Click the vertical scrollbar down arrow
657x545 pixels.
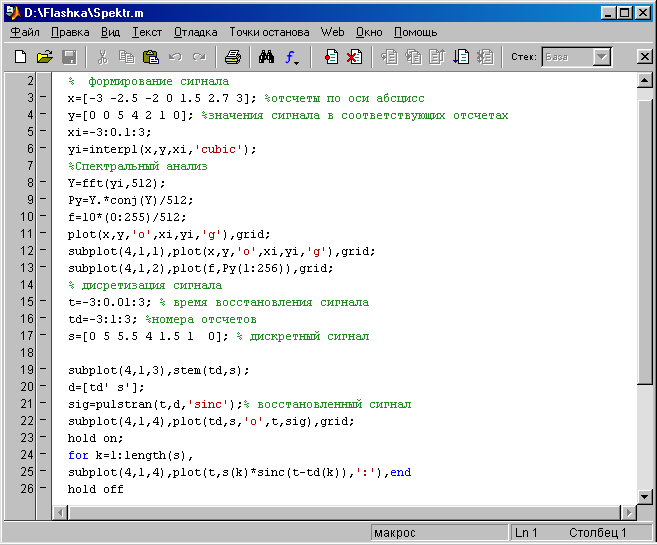coord(644,497)
